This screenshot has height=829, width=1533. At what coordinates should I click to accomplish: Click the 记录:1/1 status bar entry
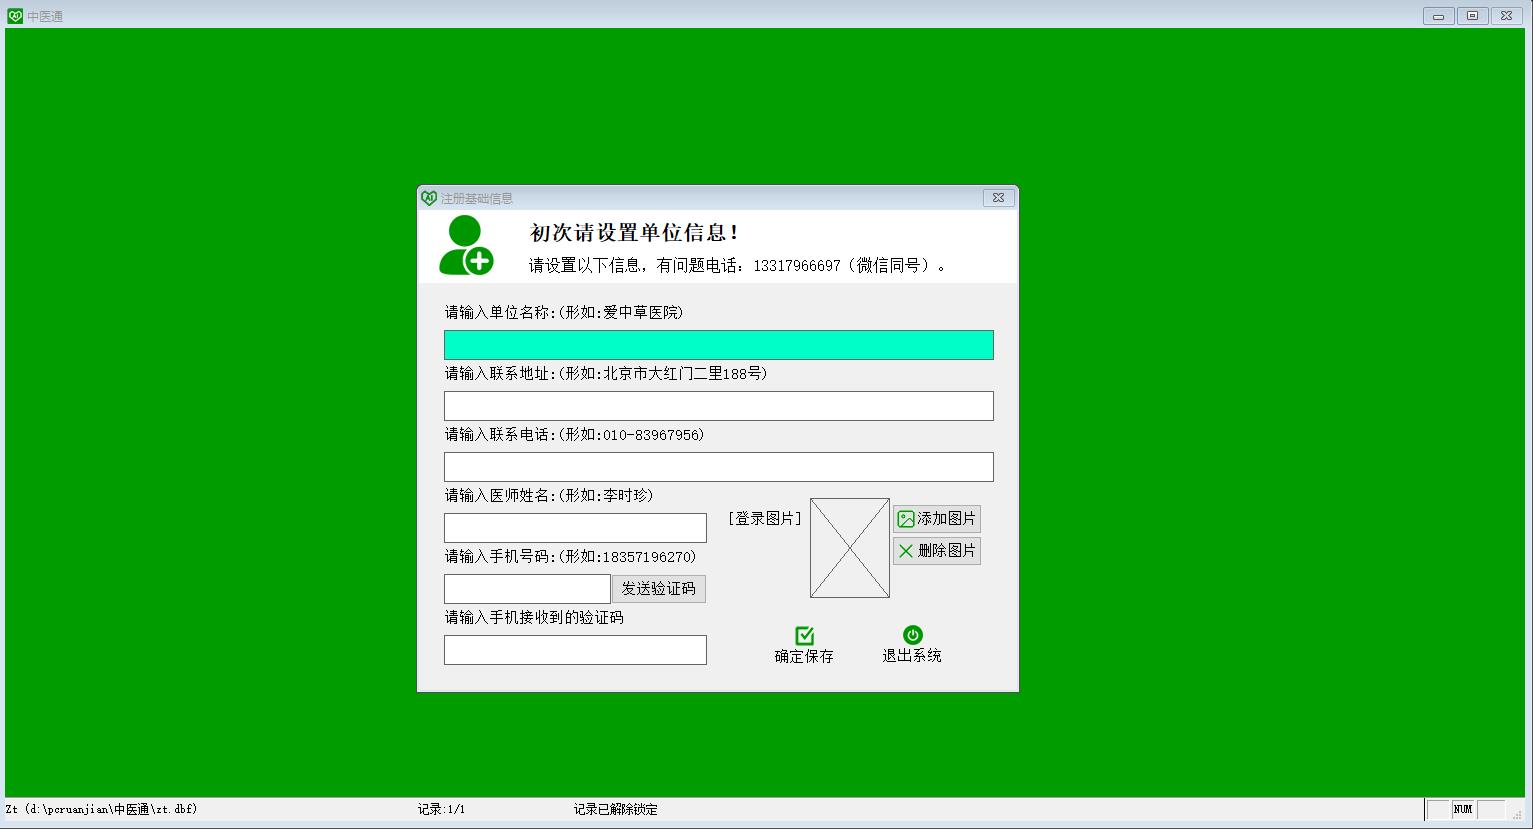[x=441, y=809]
